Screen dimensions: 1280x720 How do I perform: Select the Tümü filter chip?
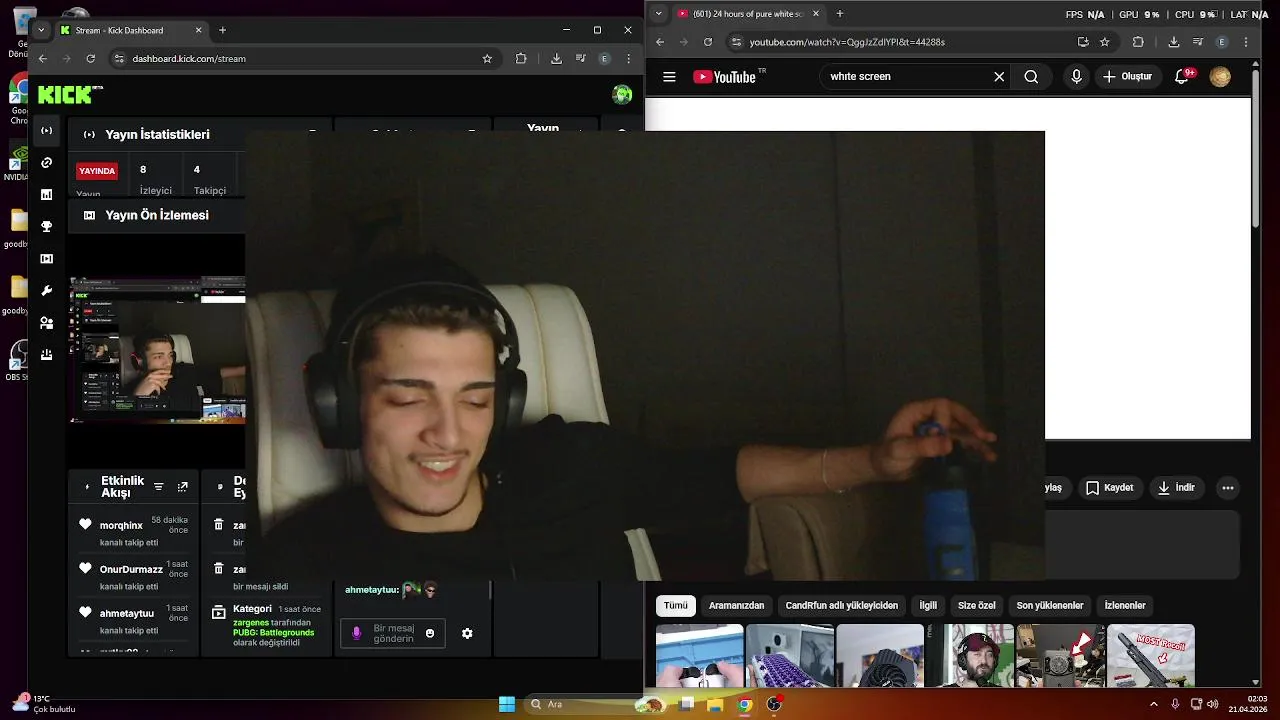point(676,605)
